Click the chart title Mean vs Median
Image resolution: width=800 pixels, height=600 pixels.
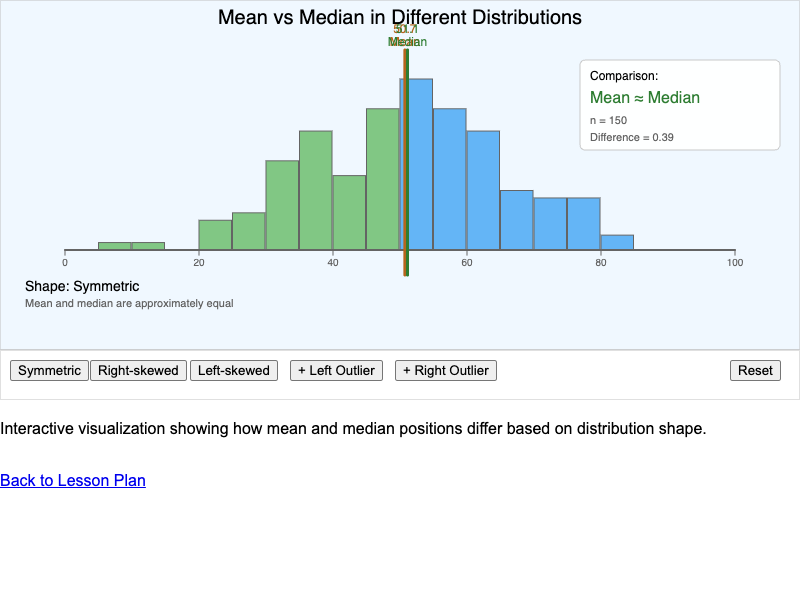coord(399,17)
